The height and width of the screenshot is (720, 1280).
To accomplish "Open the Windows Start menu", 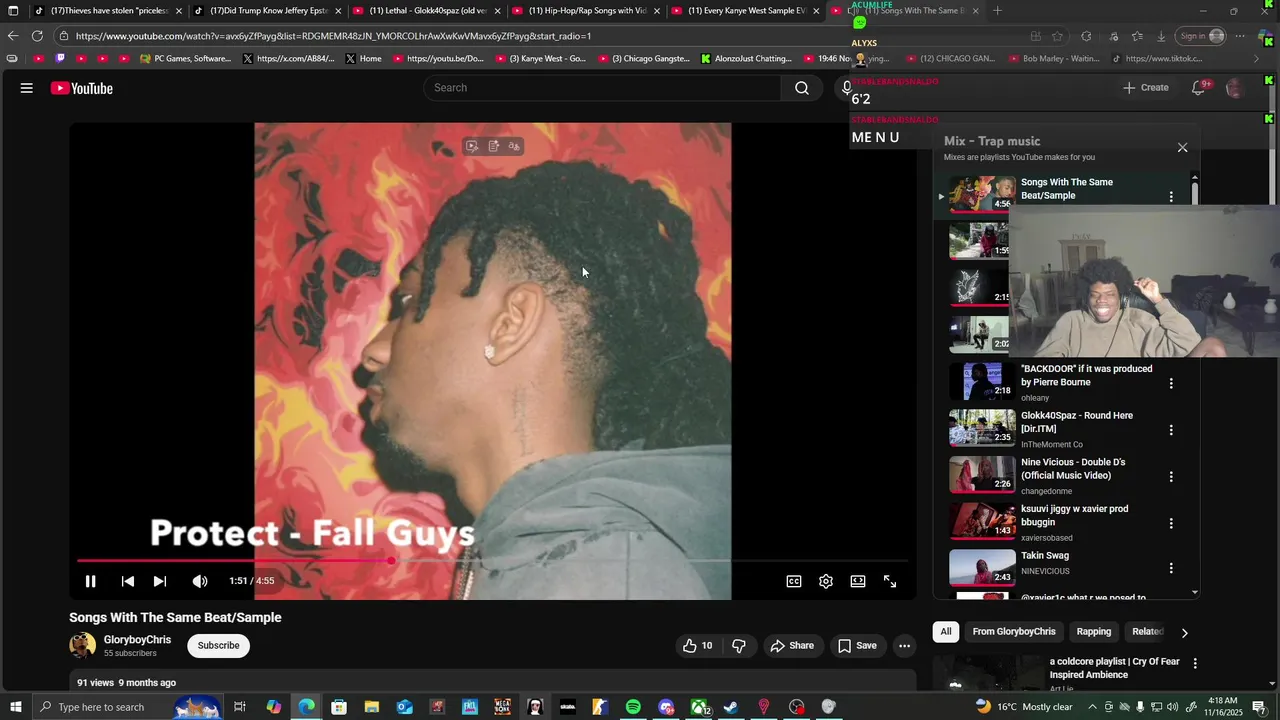I will click(16, 707).
